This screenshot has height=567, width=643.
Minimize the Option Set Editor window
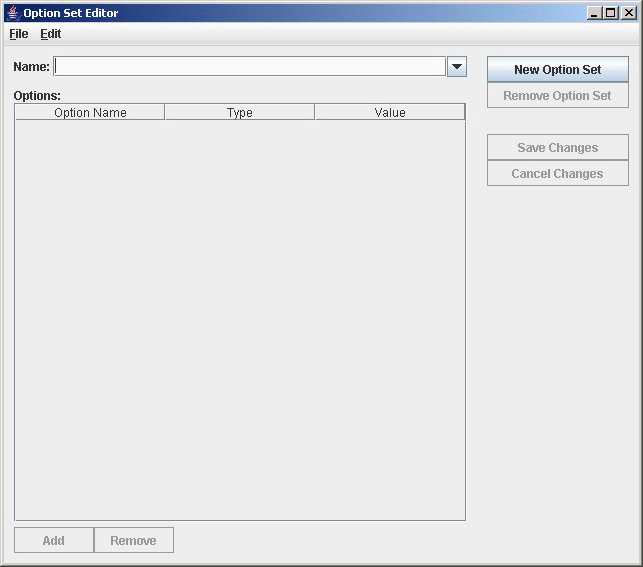[593, 13]
